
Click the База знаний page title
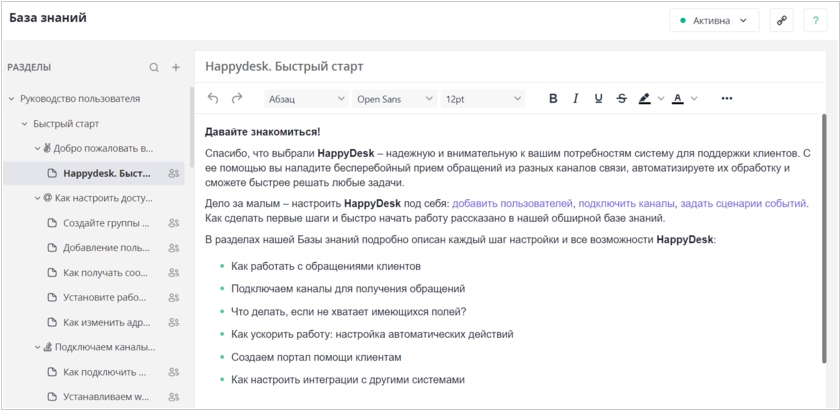pos(48,18)
